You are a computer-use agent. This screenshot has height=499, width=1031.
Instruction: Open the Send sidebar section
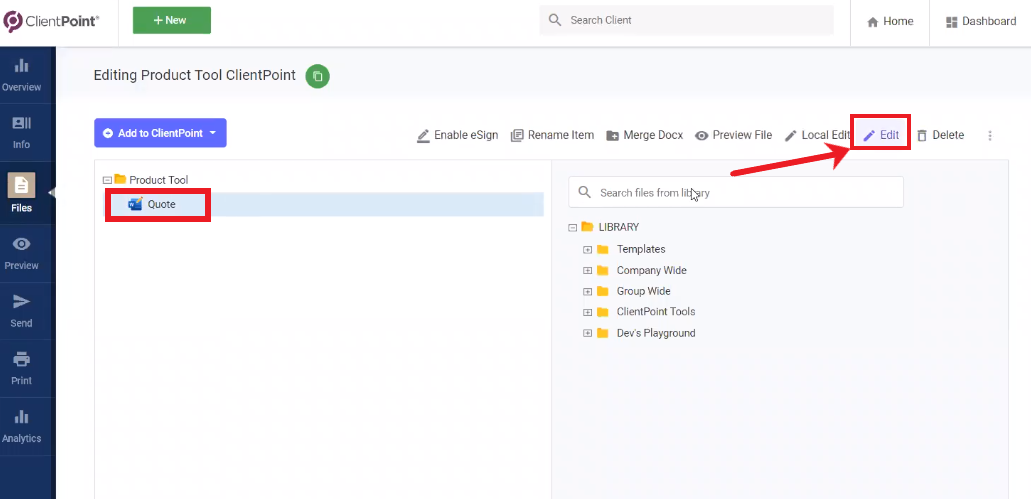pos(22,312)
